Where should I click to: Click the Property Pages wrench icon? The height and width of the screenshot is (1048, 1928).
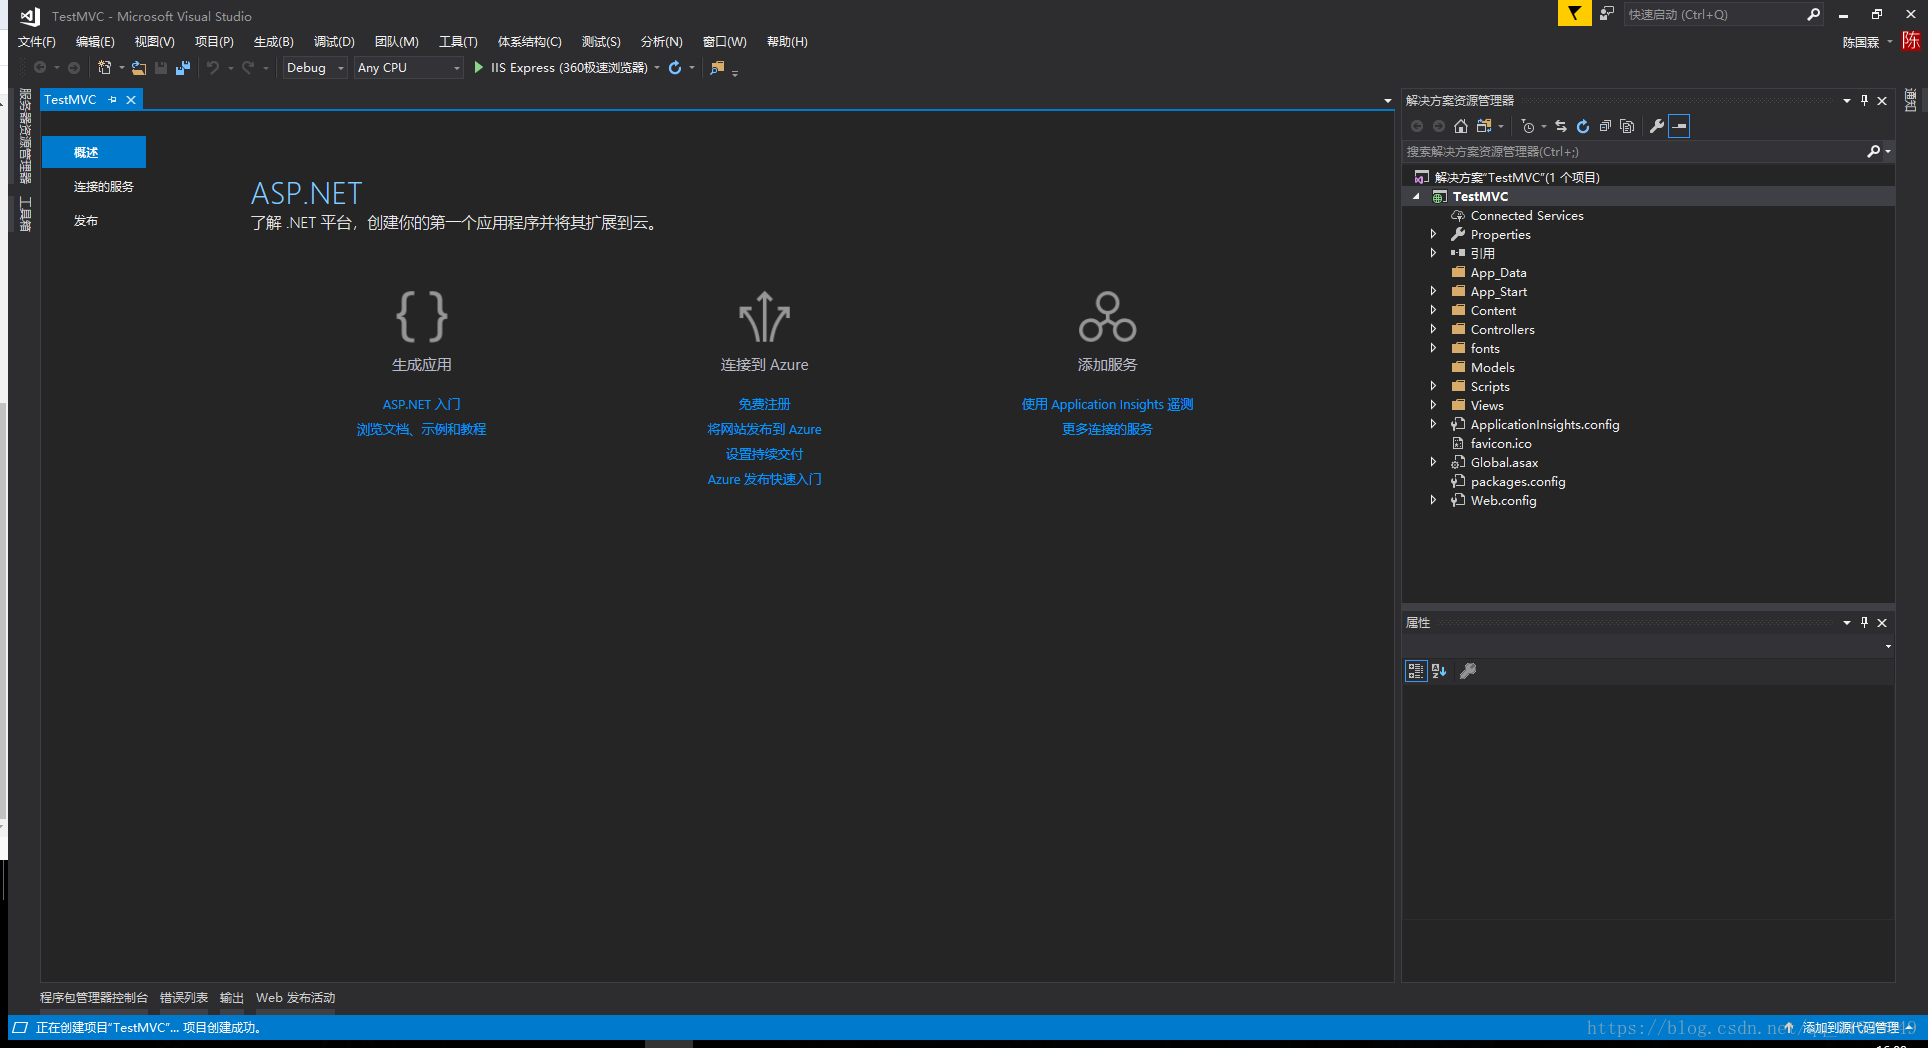(1468, 671)
